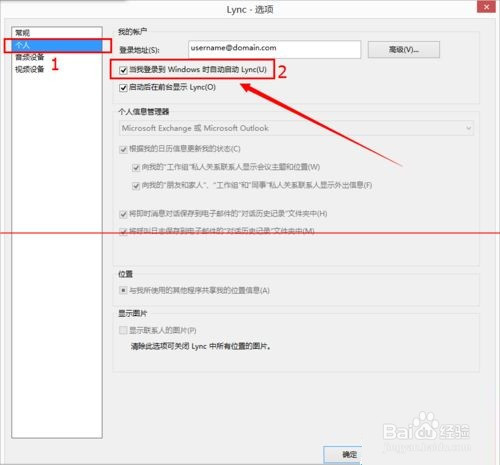Viewport: 500px width, 465px height.
Task: Click the sign-in address input field
Action: [x=274, y=49]
